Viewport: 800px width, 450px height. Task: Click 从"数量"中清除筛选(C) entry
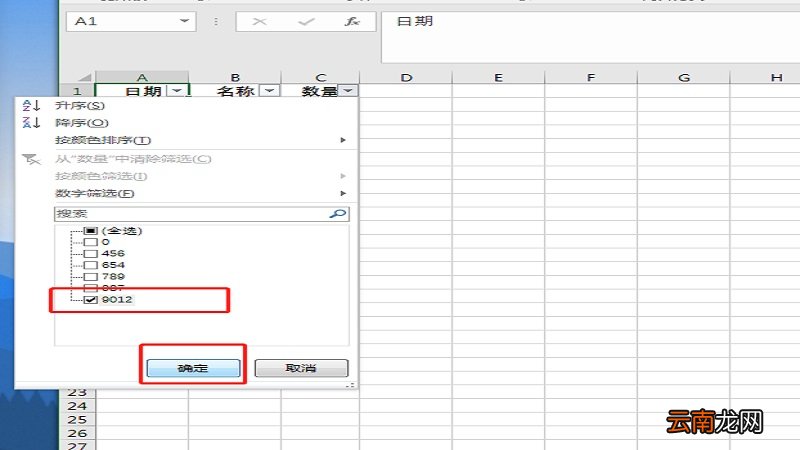(x=133, y=159)
